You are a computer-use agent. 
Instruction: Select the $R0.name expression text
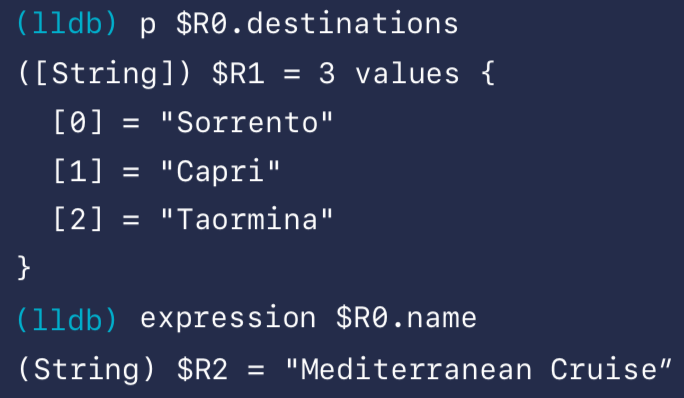[407, 318]
